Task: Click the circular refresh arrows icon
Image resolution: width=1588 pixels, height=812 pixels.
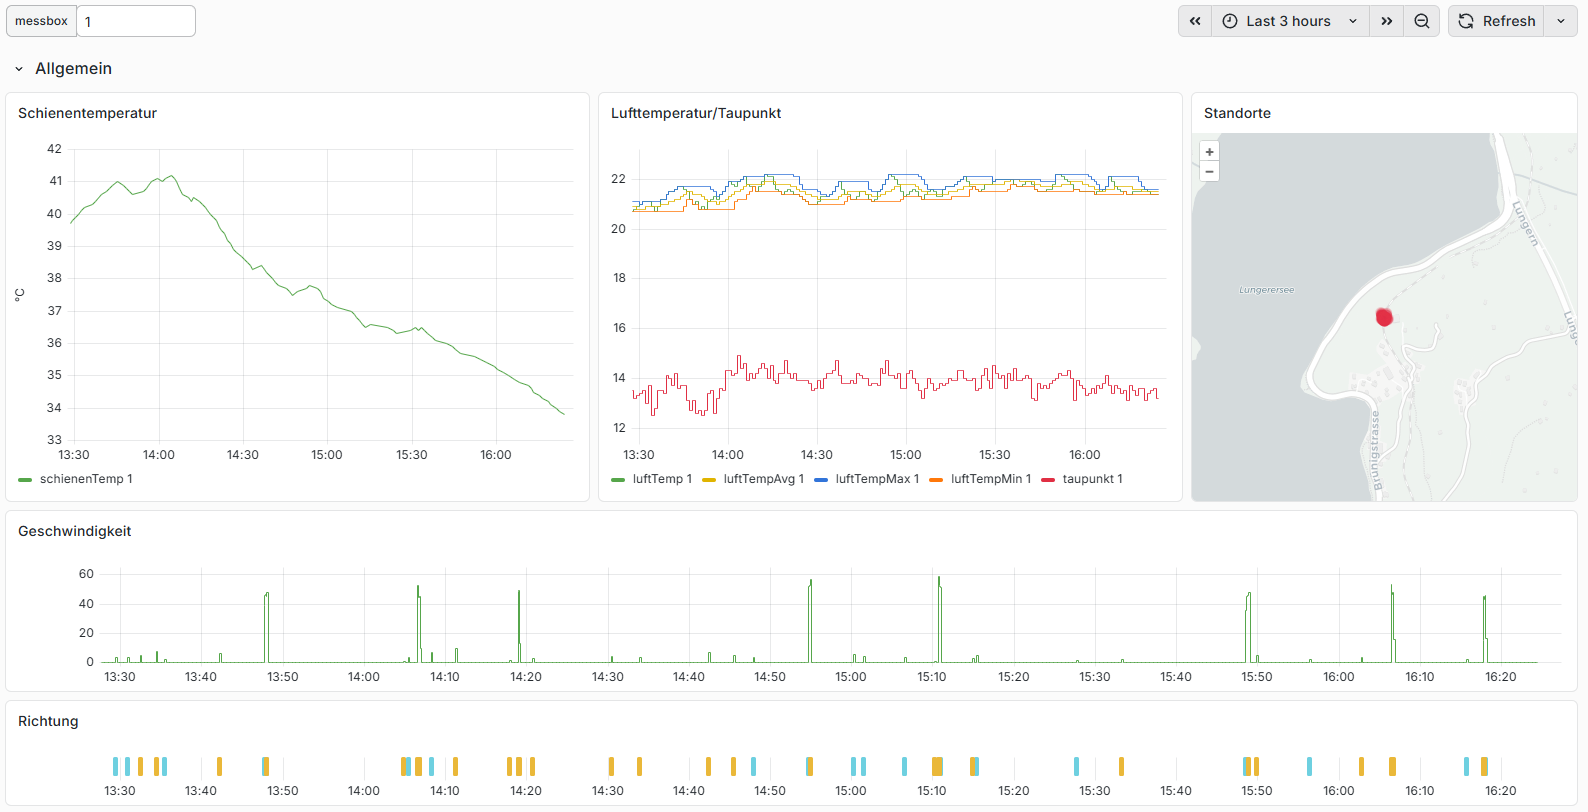Action: click(x=1466, y=21)
